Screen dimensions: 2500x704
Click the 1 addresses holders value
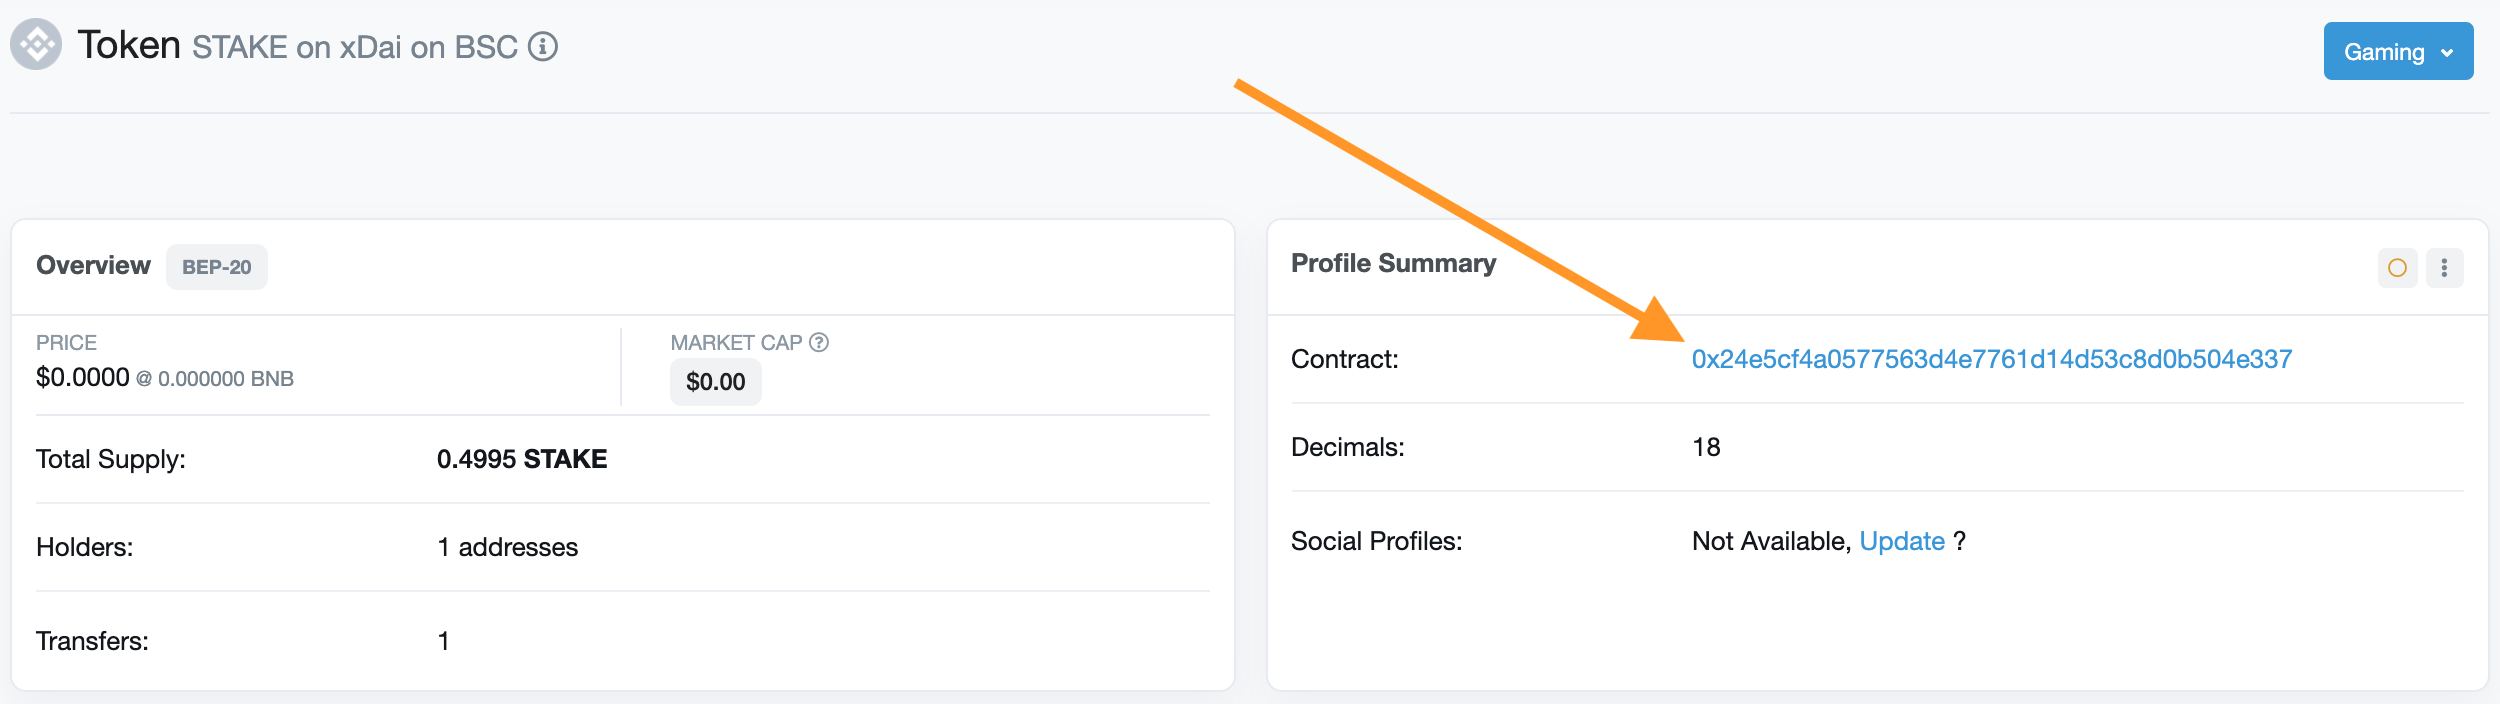coord(508,547)
